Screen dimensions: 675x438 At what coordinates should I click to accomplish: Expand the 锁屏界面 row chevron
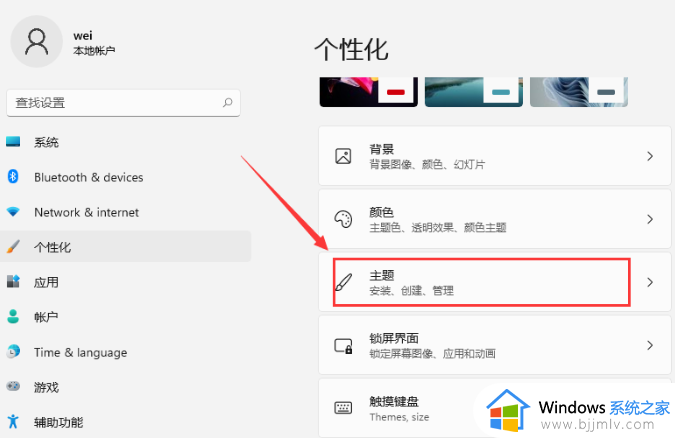[x=650, y=345]
